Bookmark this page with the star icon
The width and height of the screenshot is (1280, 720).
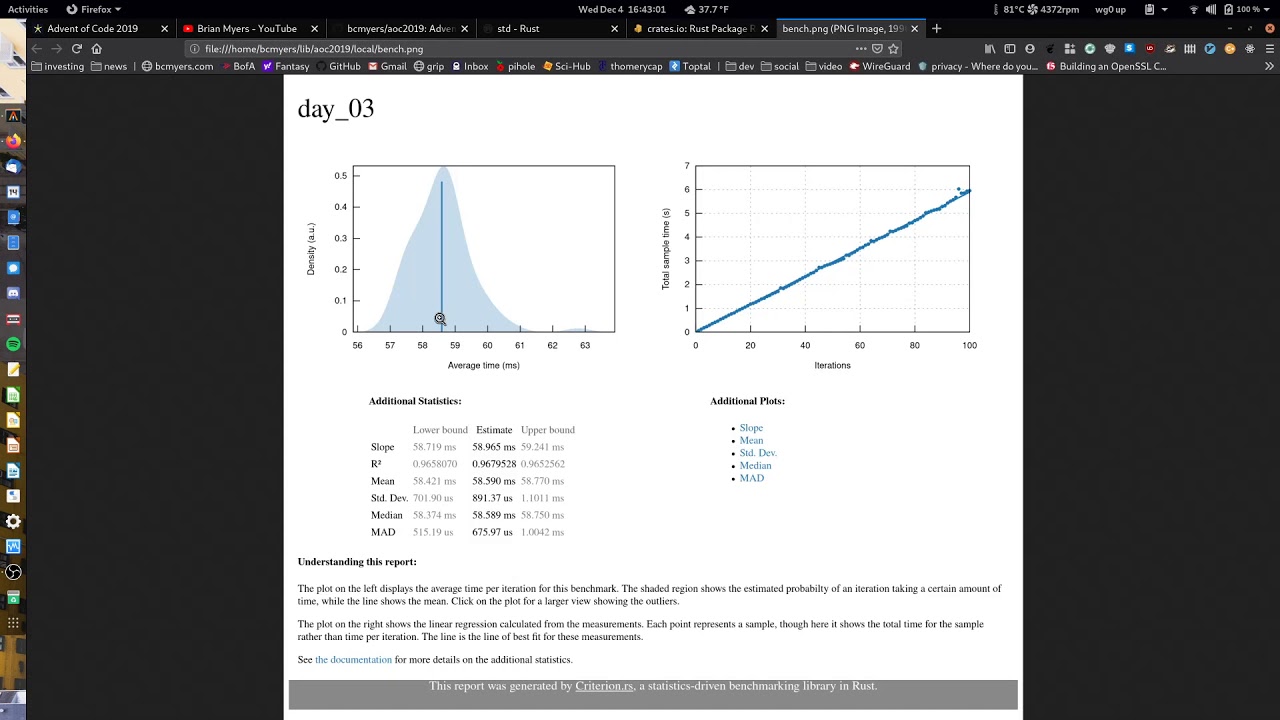tap(893, 48)
